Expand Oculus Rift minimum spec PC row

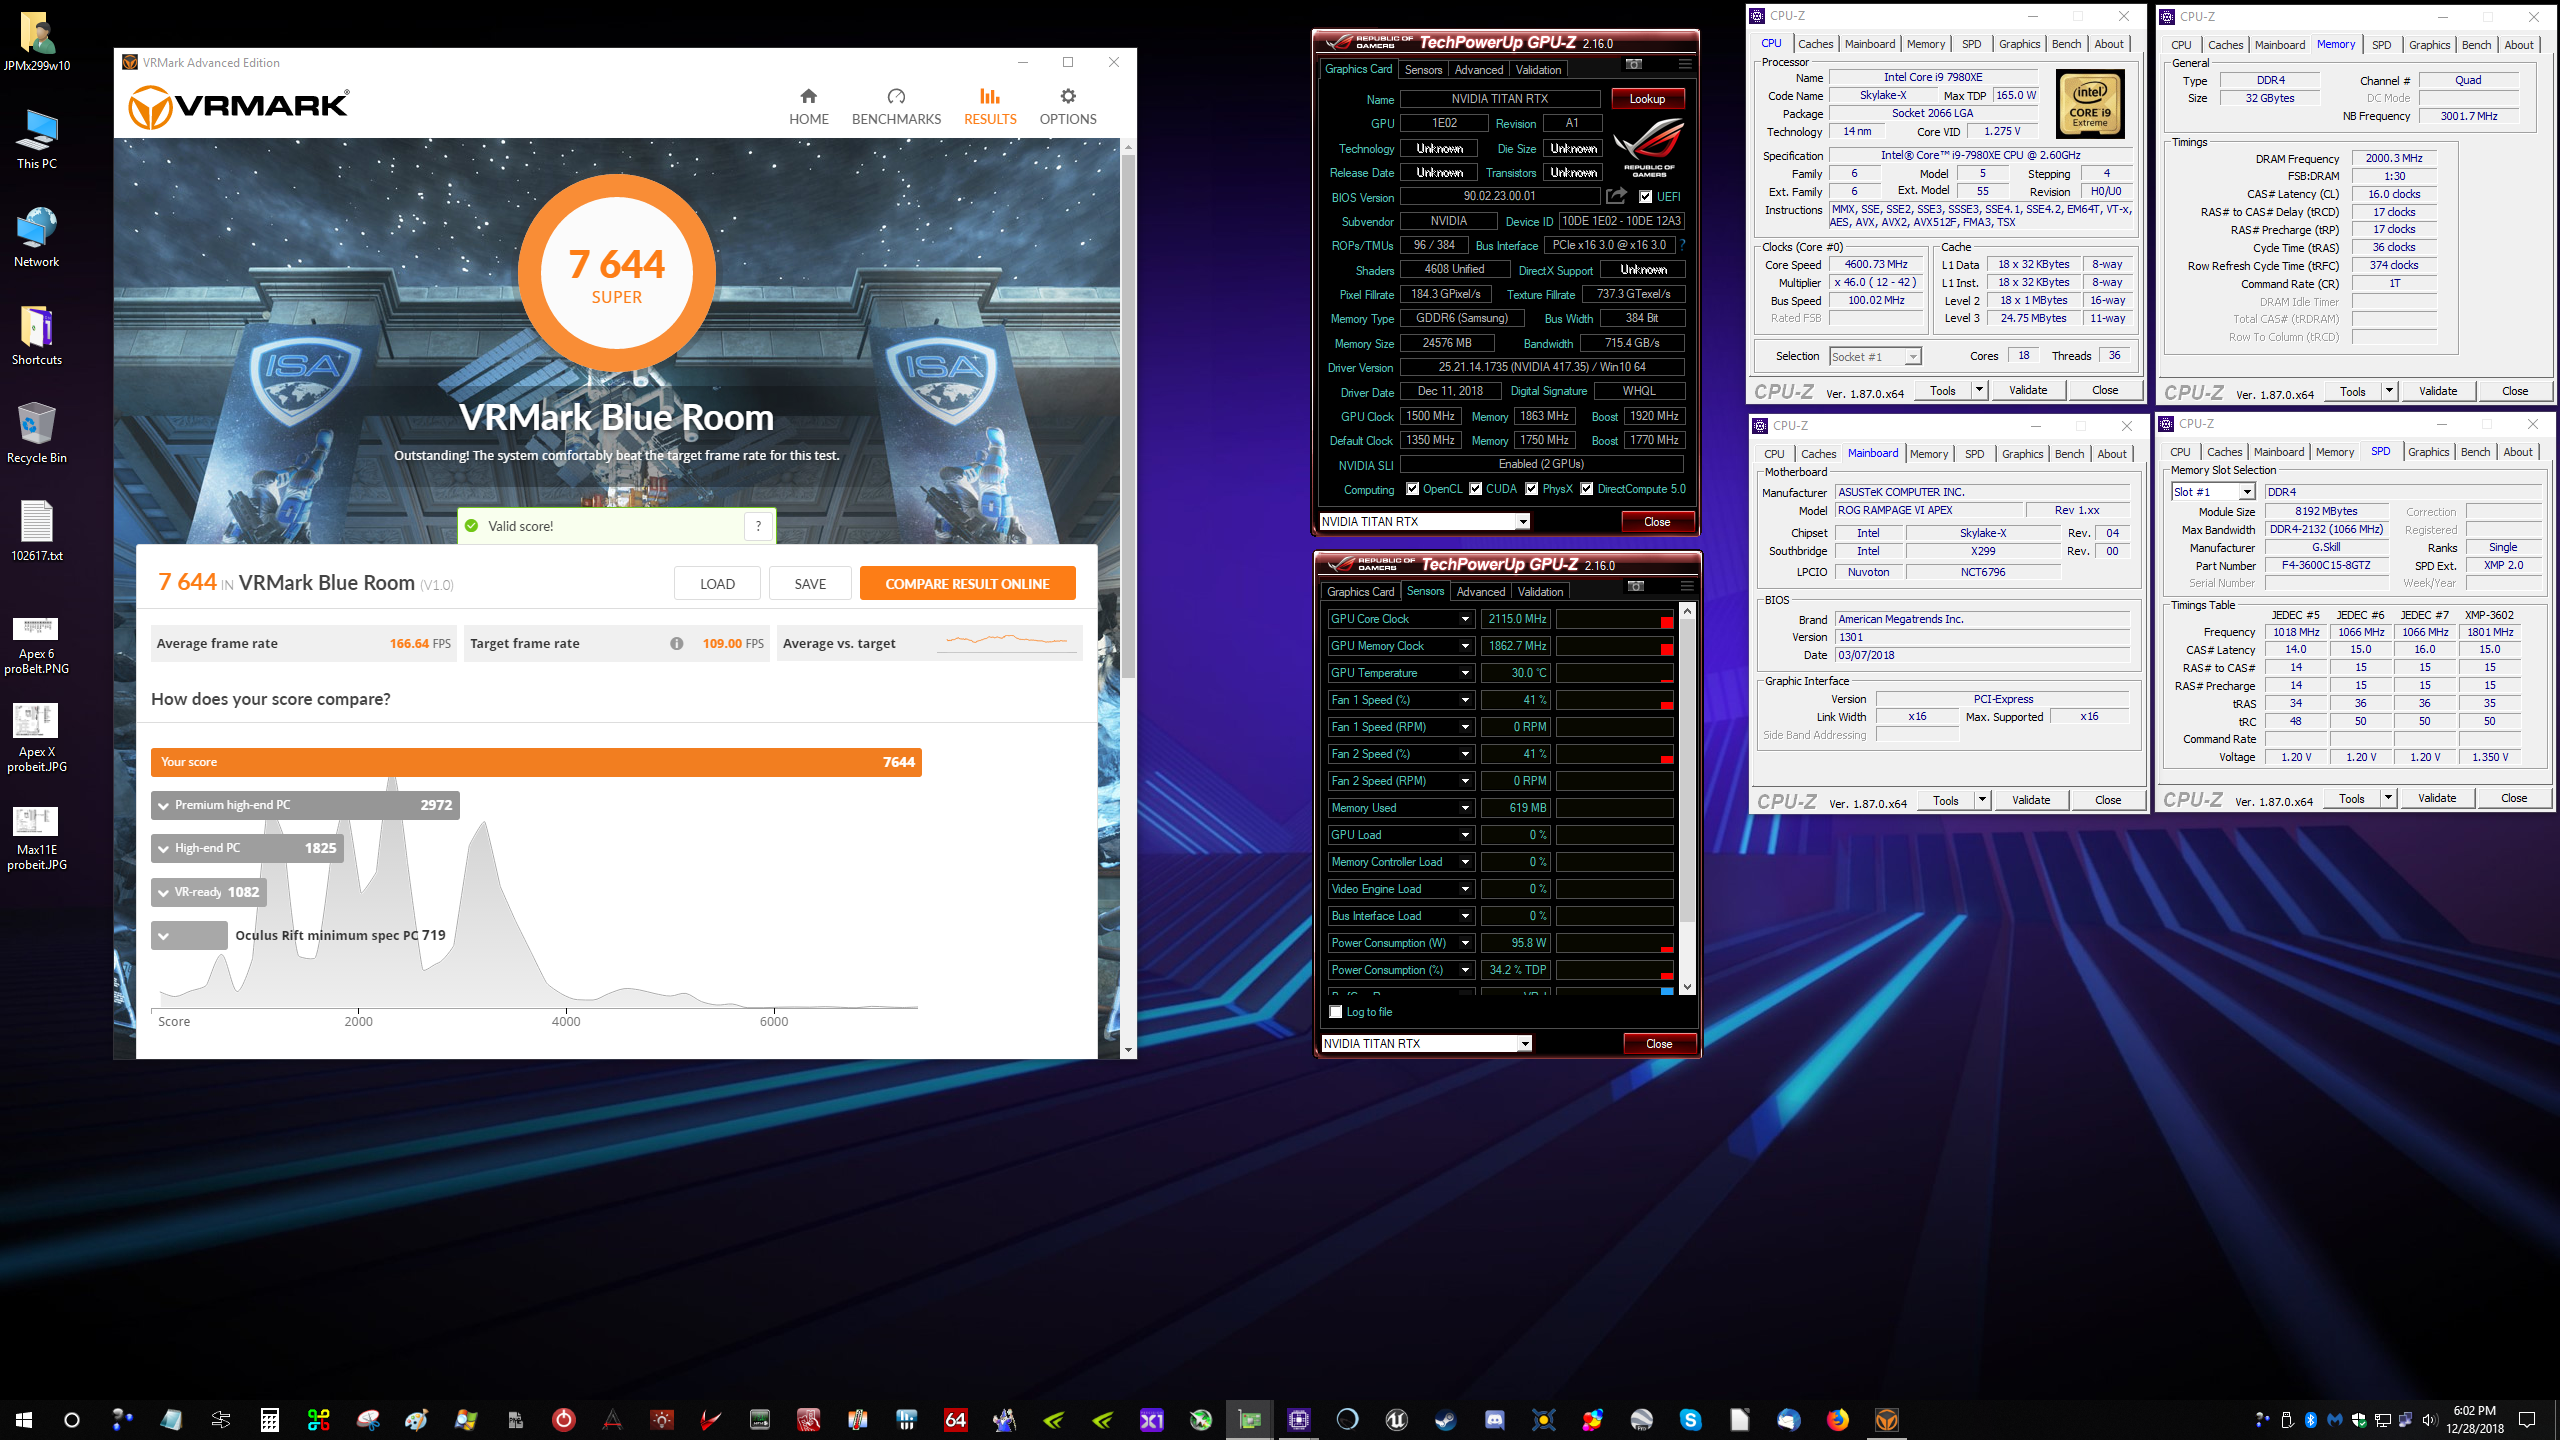click(189, 936)
